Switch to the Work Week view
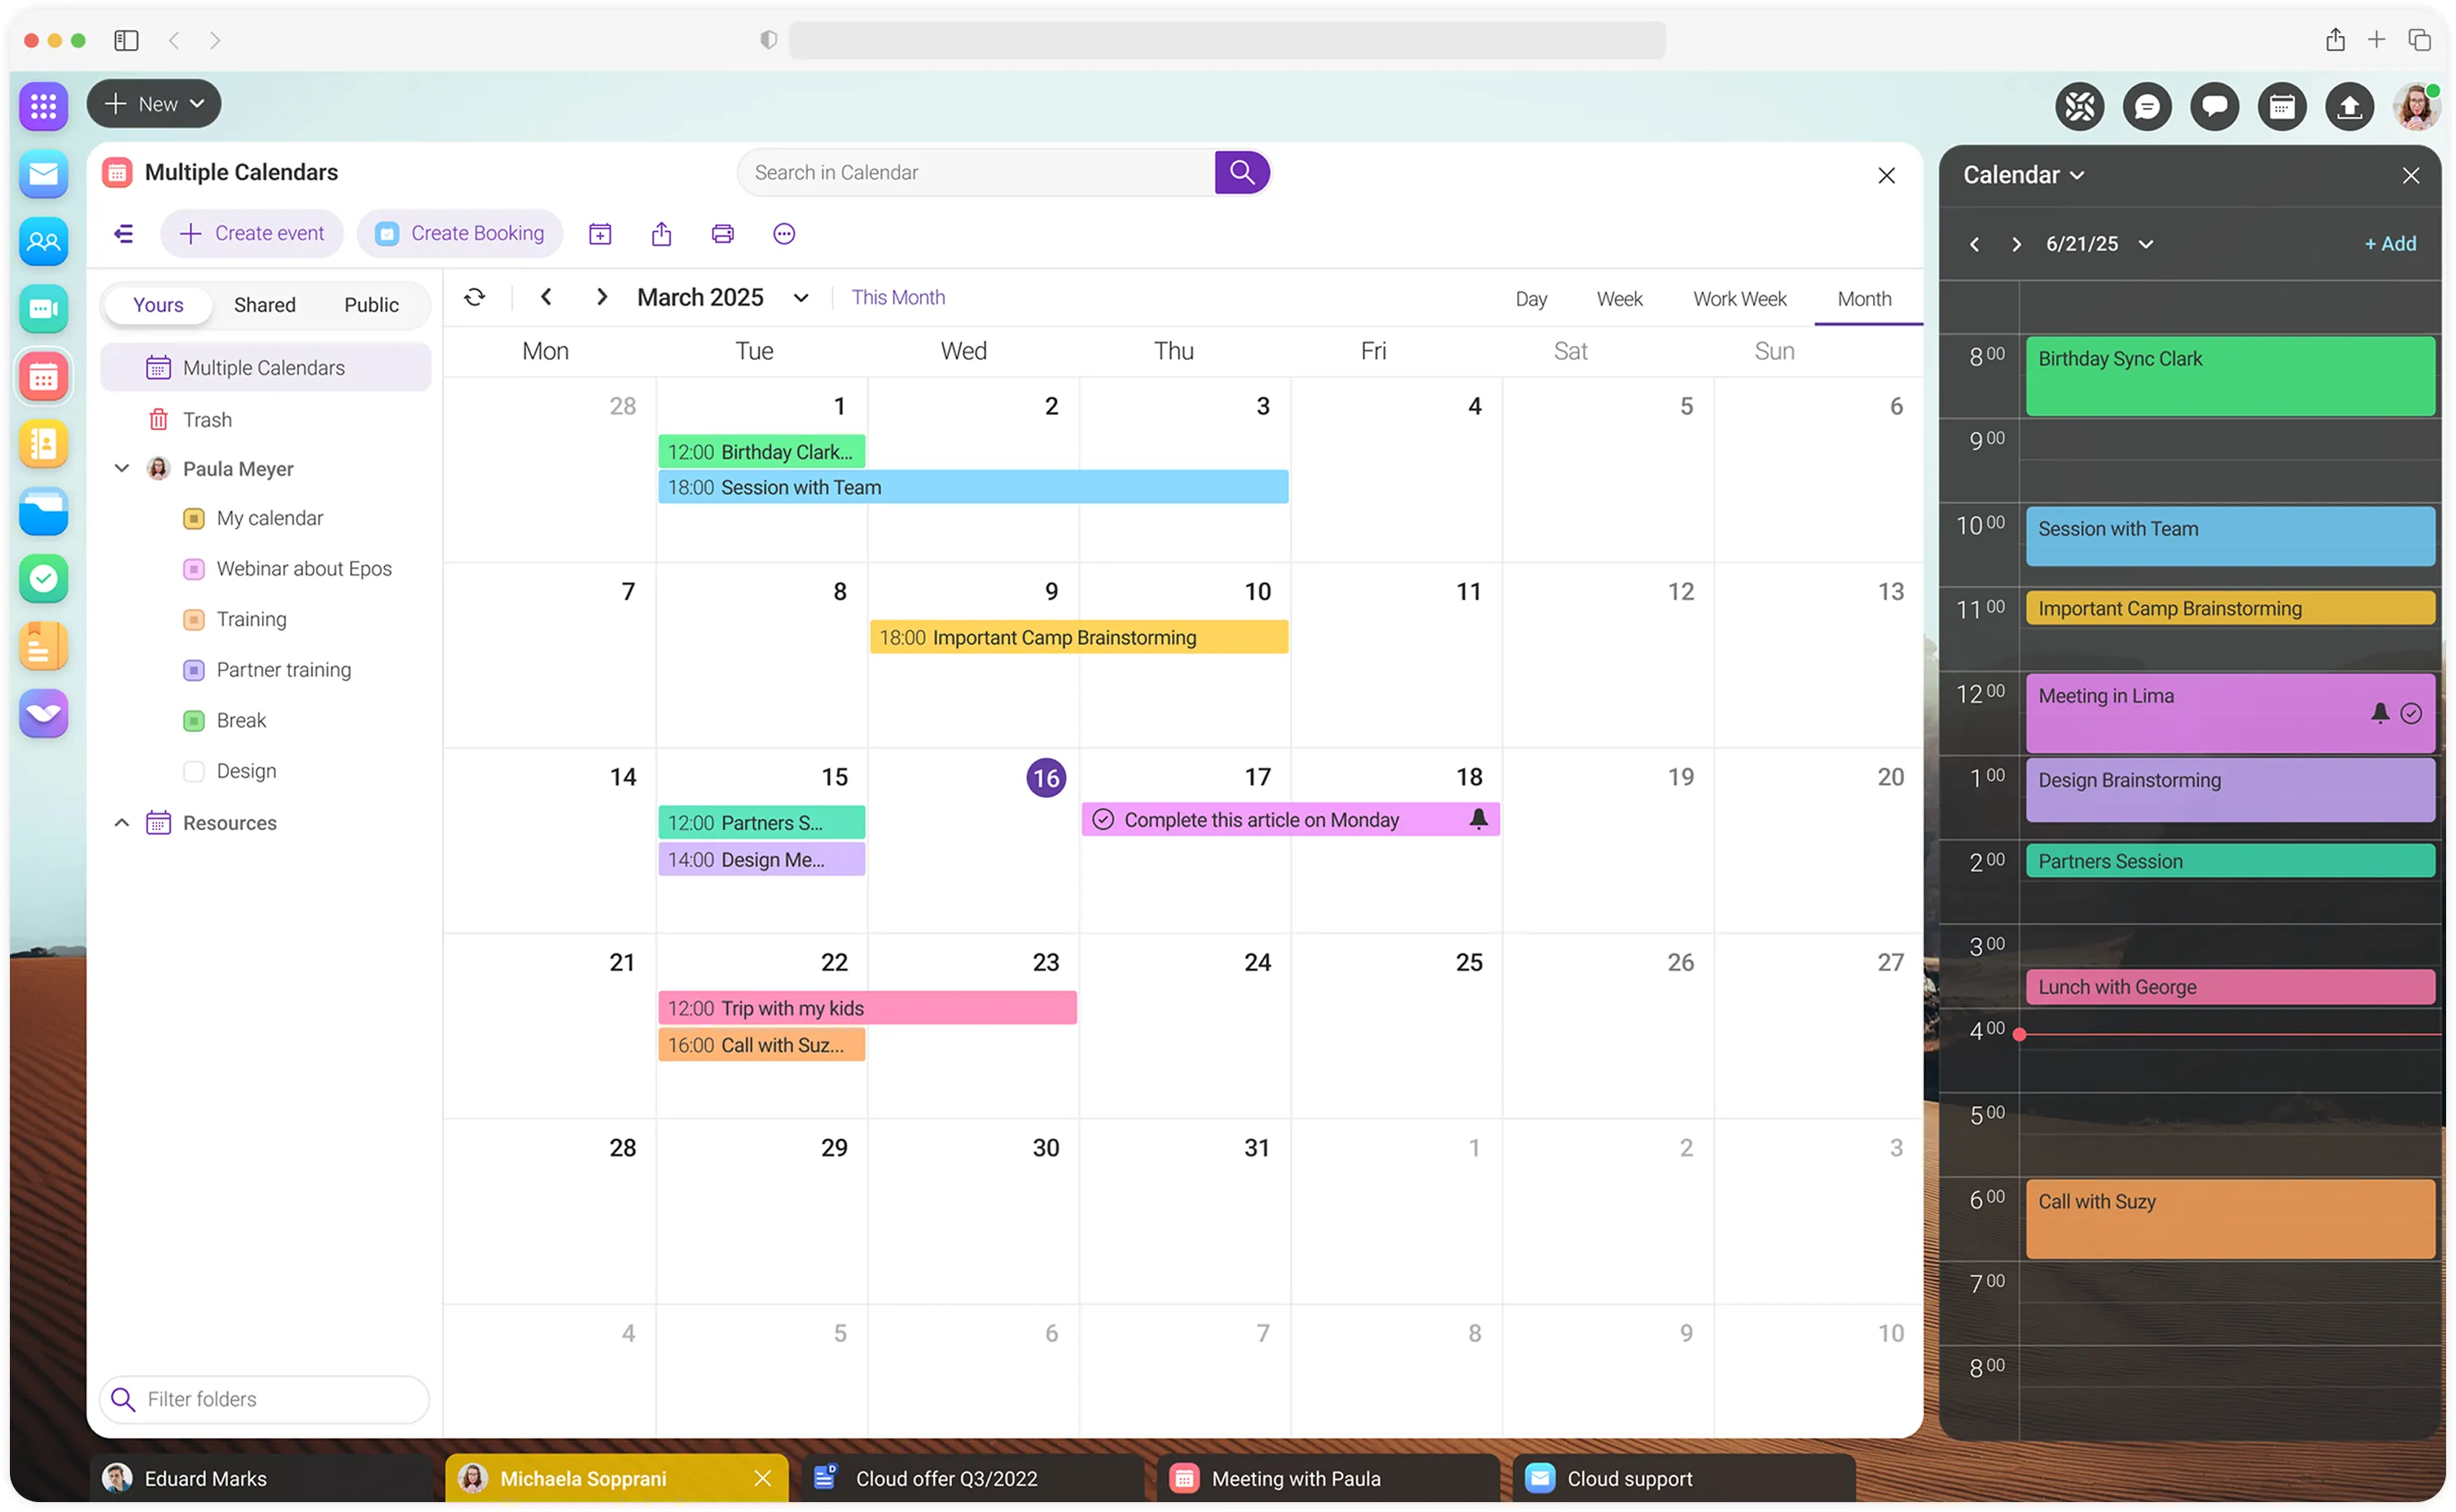 1739,299
